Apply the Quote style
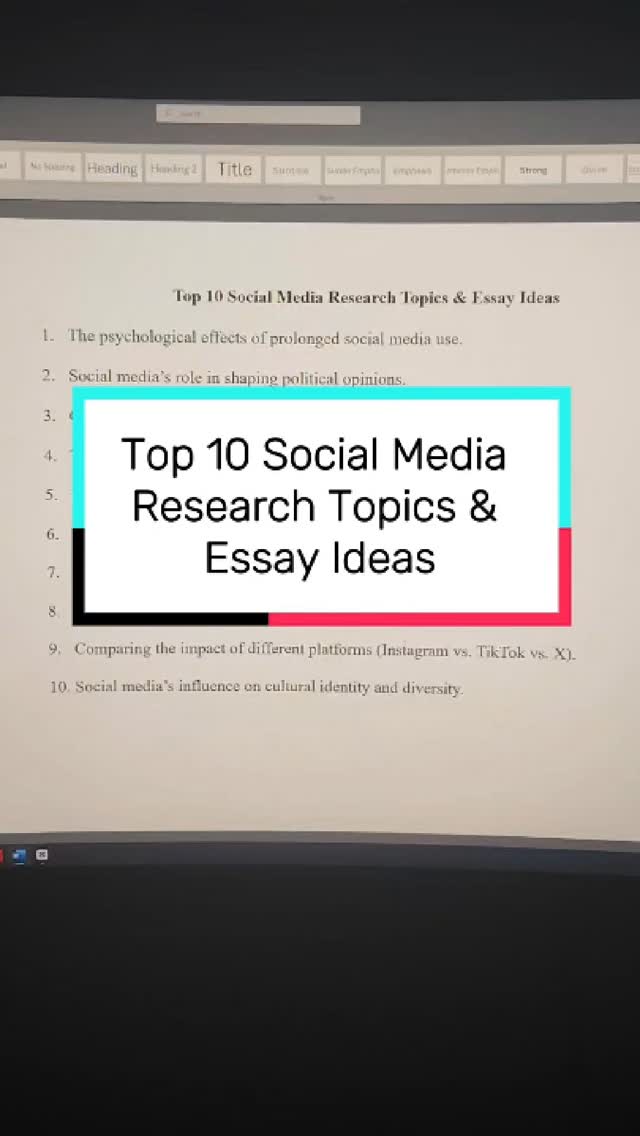The image size is (640, 1136). click(594, 170)
